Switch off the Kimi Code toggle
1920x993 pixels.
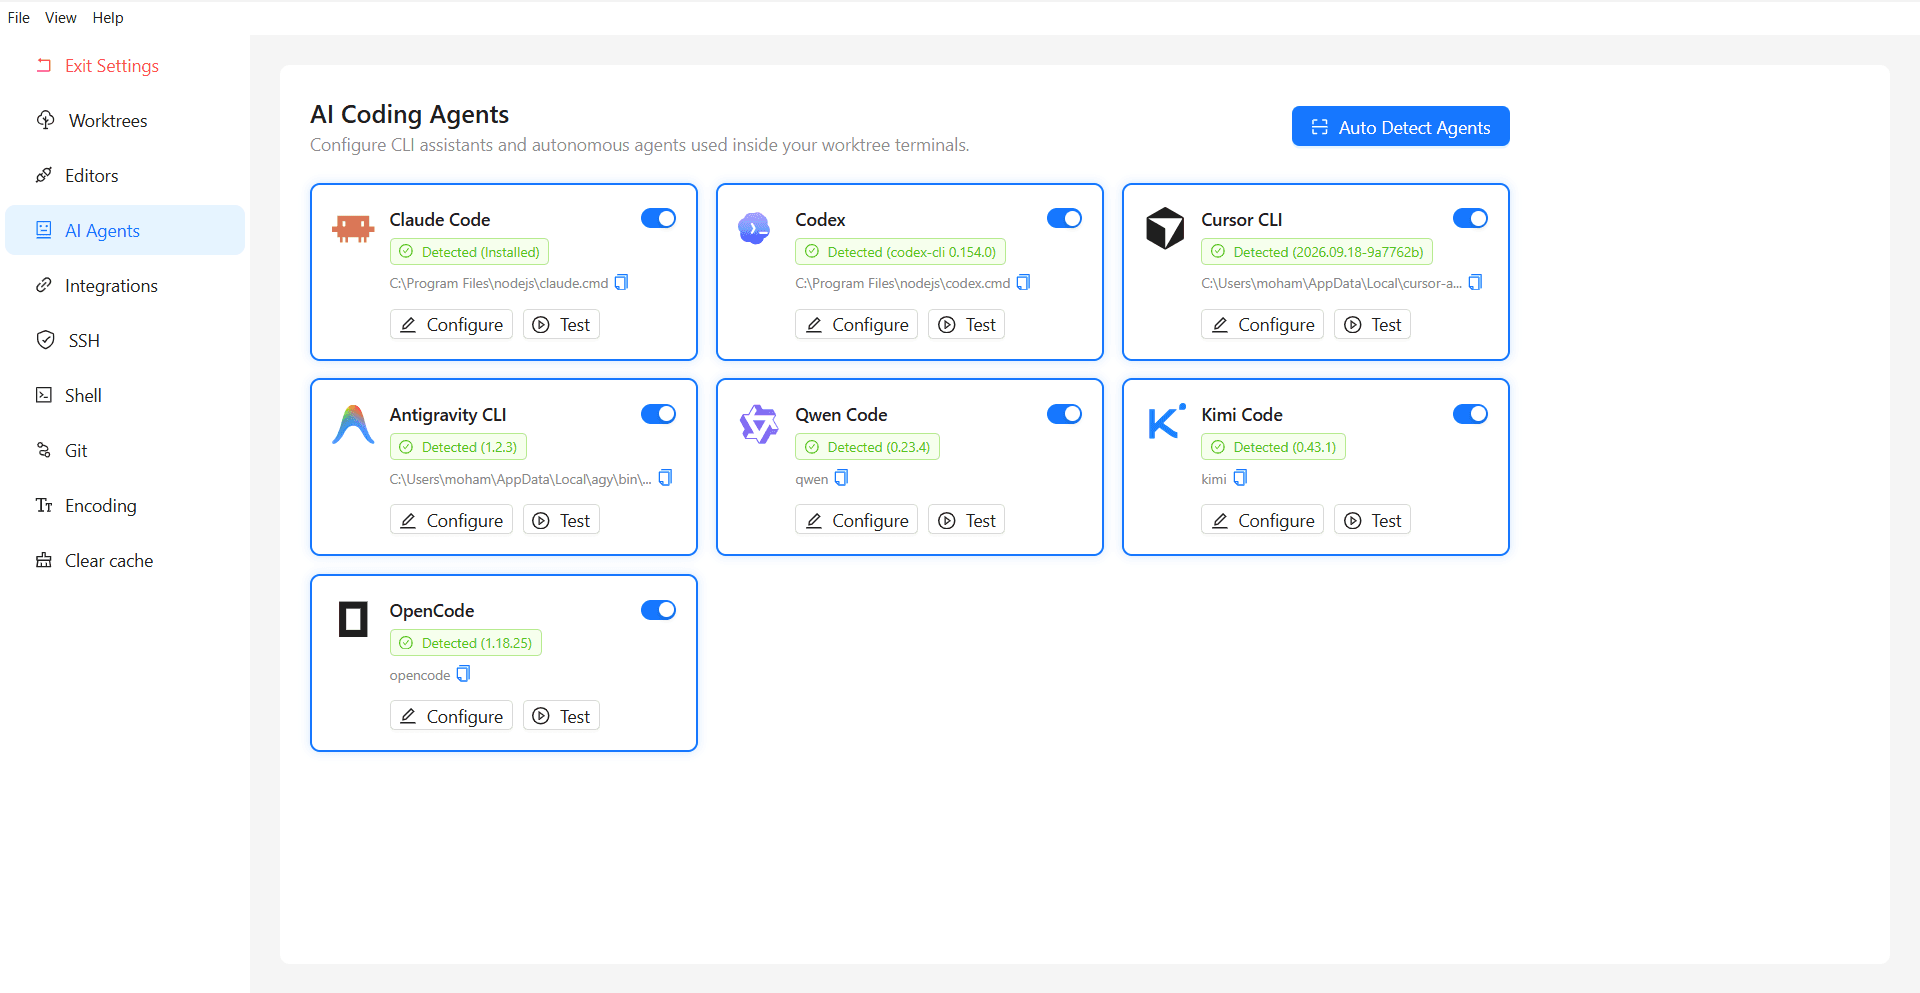coord(1471,414)
